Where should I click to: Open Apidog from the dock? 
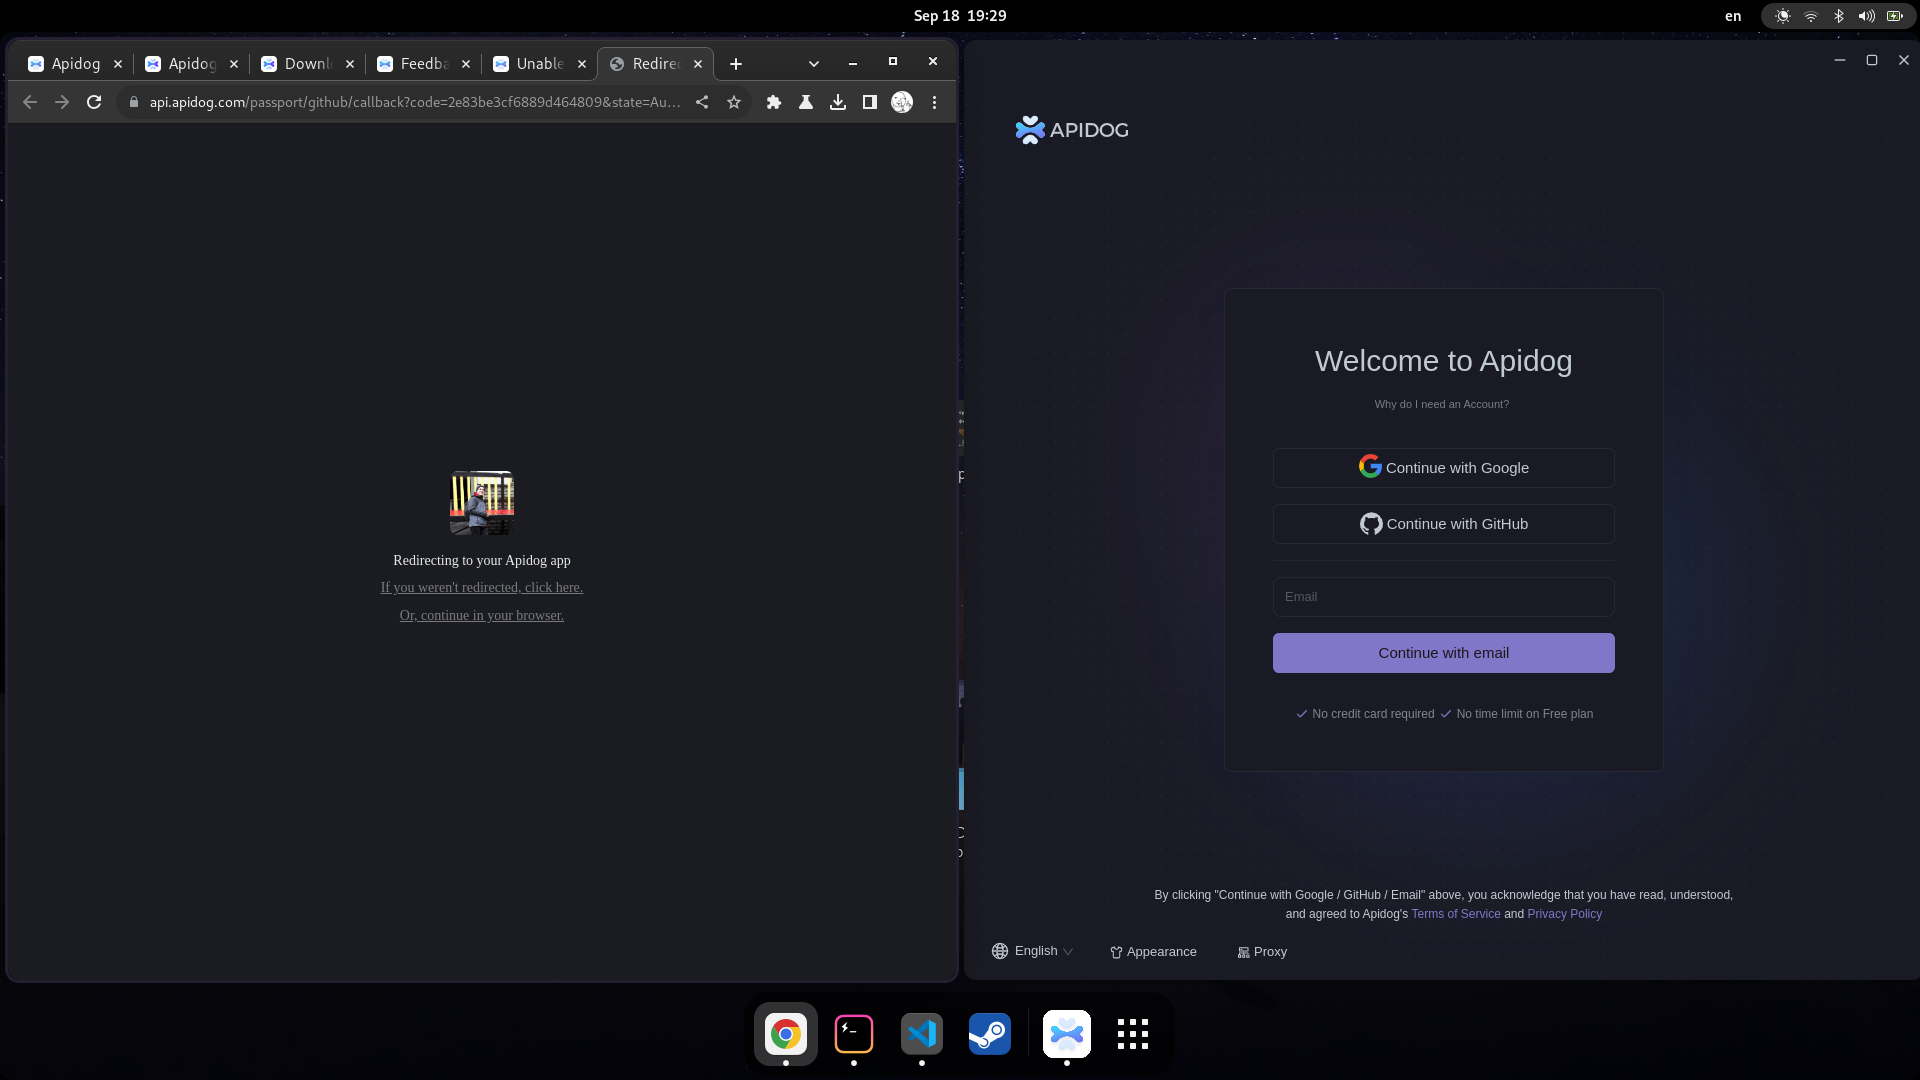[1067, 1034]
